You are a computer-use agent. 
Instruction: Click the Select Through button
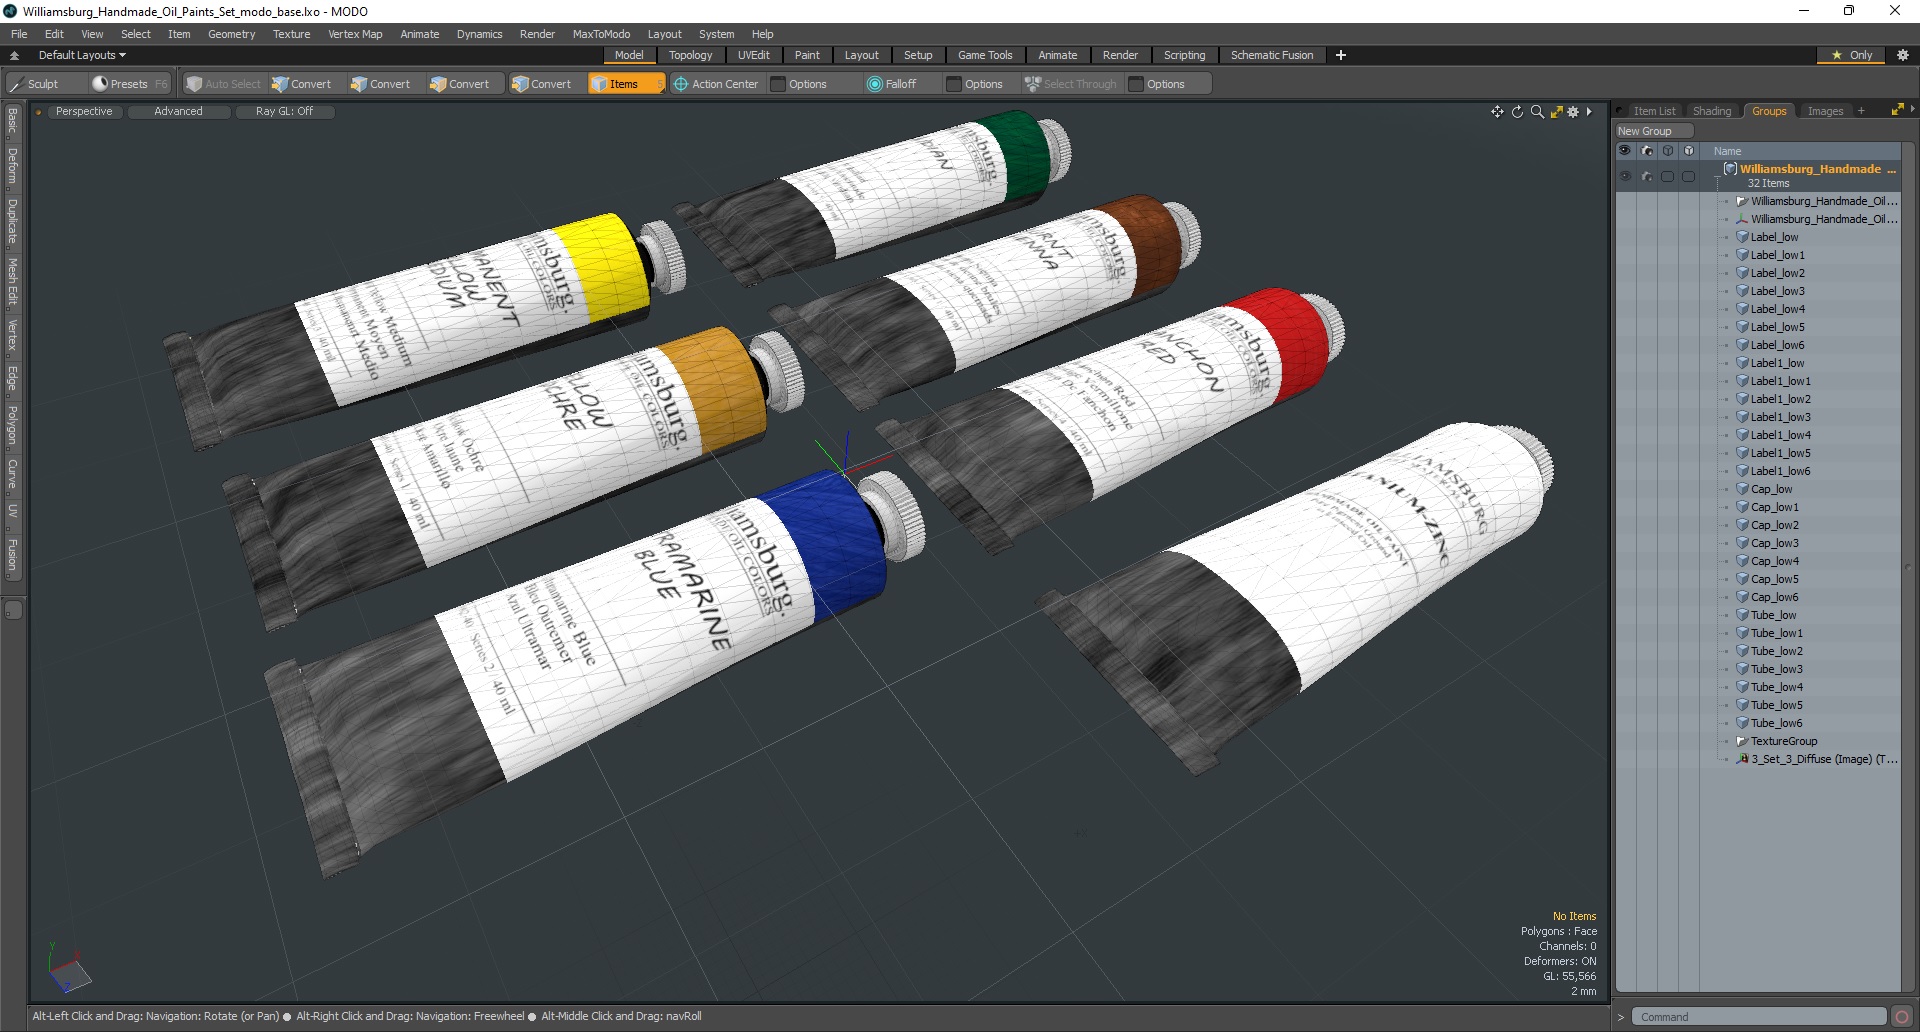pos(1071,84)
